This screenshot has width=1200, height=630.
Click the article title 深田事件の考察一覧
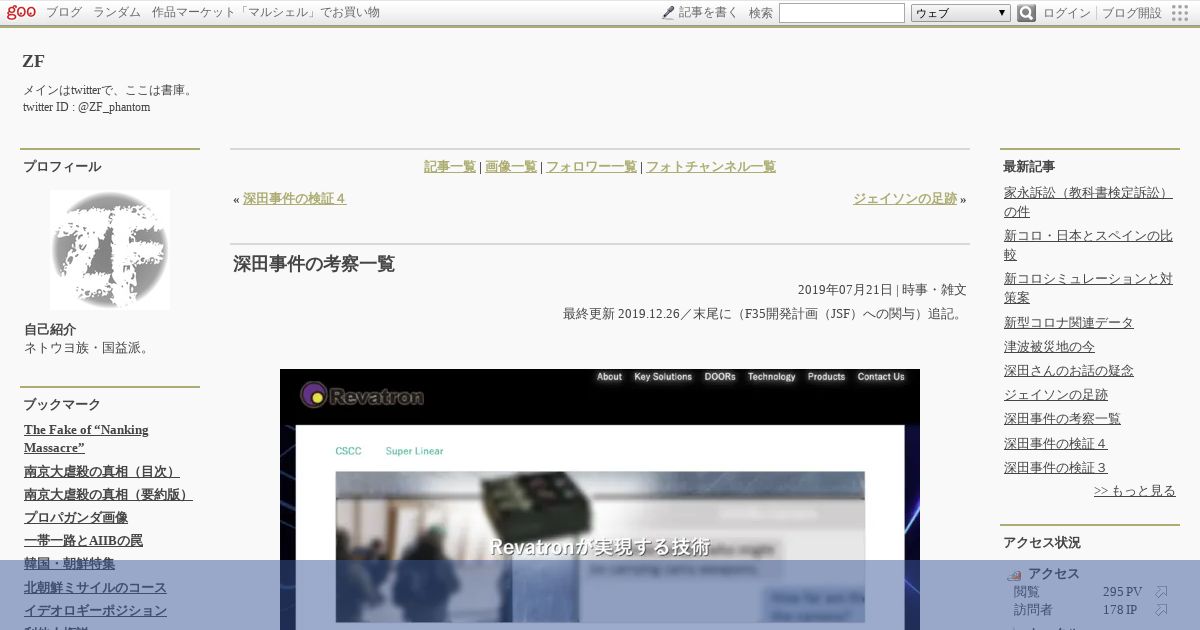pos(314,264)
